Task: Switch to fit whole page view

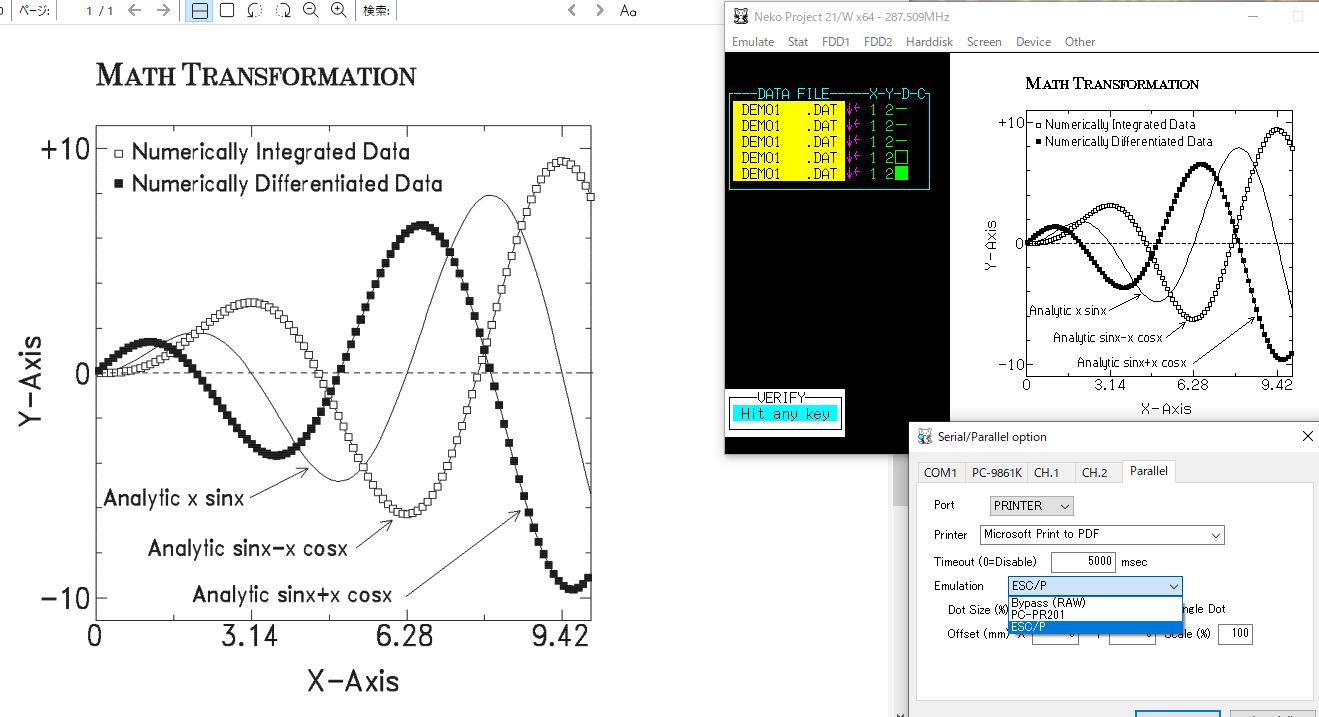Action: [227, 10]
